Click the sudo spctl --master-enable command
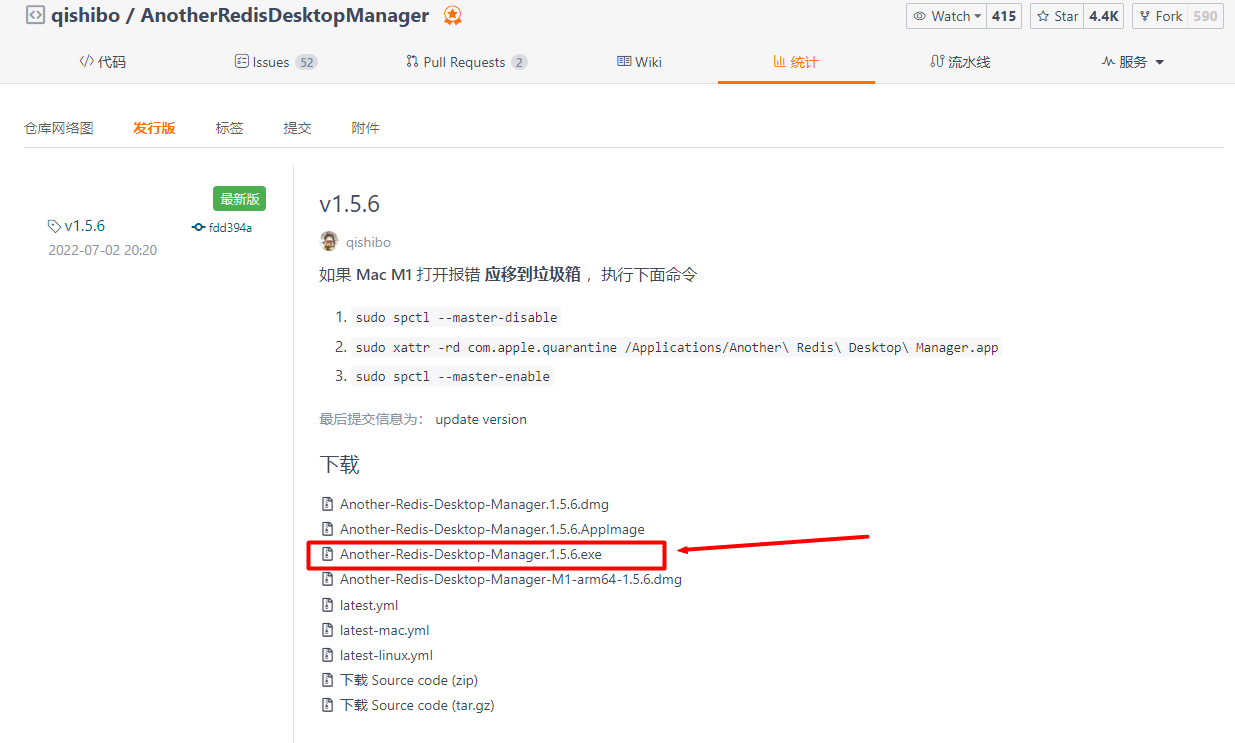Viewport: 1235px width, 743px height. point(453,376)
